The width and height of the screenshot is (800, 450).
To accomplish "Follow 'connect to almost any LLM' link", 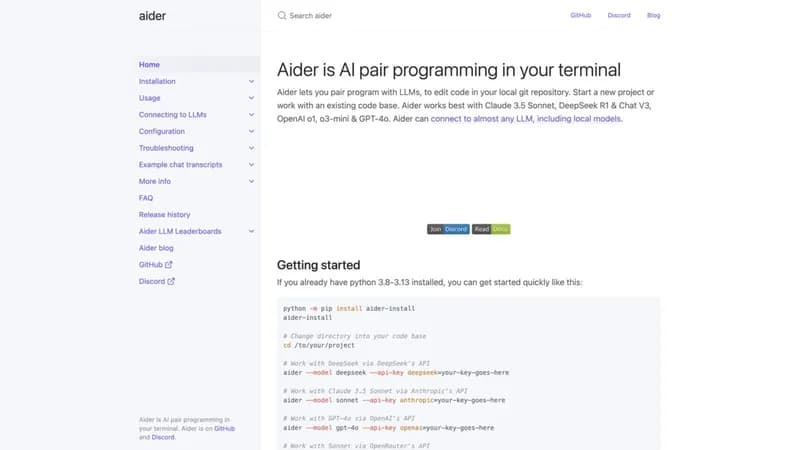I will [x=526, y=119].
